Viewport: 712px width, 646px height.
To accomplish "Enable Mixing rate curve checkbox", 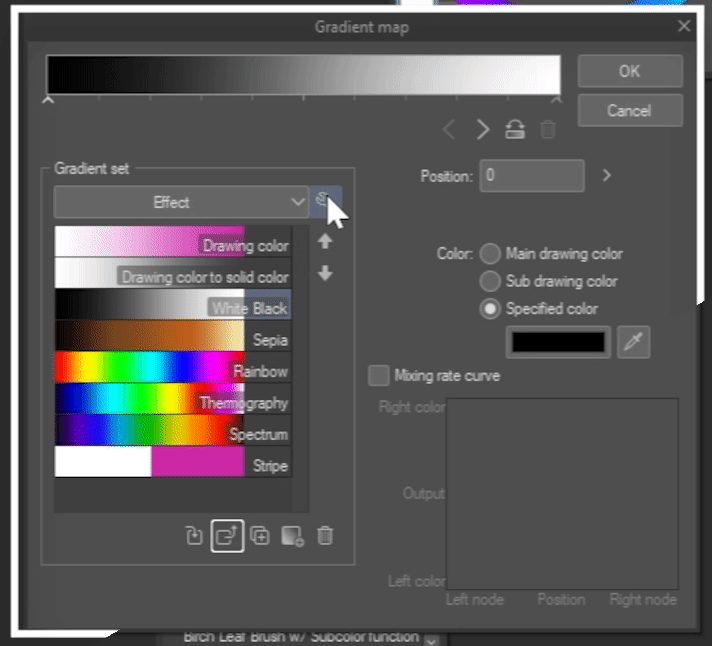I will pos(379,375).
